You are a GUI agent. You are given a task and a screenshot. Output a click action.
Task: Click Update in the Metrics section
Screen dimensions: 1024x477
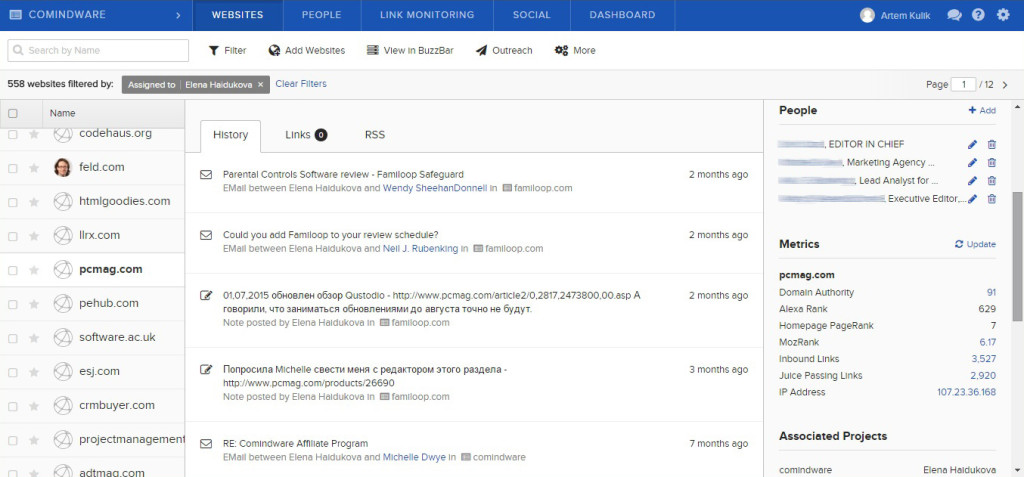click(x=975, y=244)
